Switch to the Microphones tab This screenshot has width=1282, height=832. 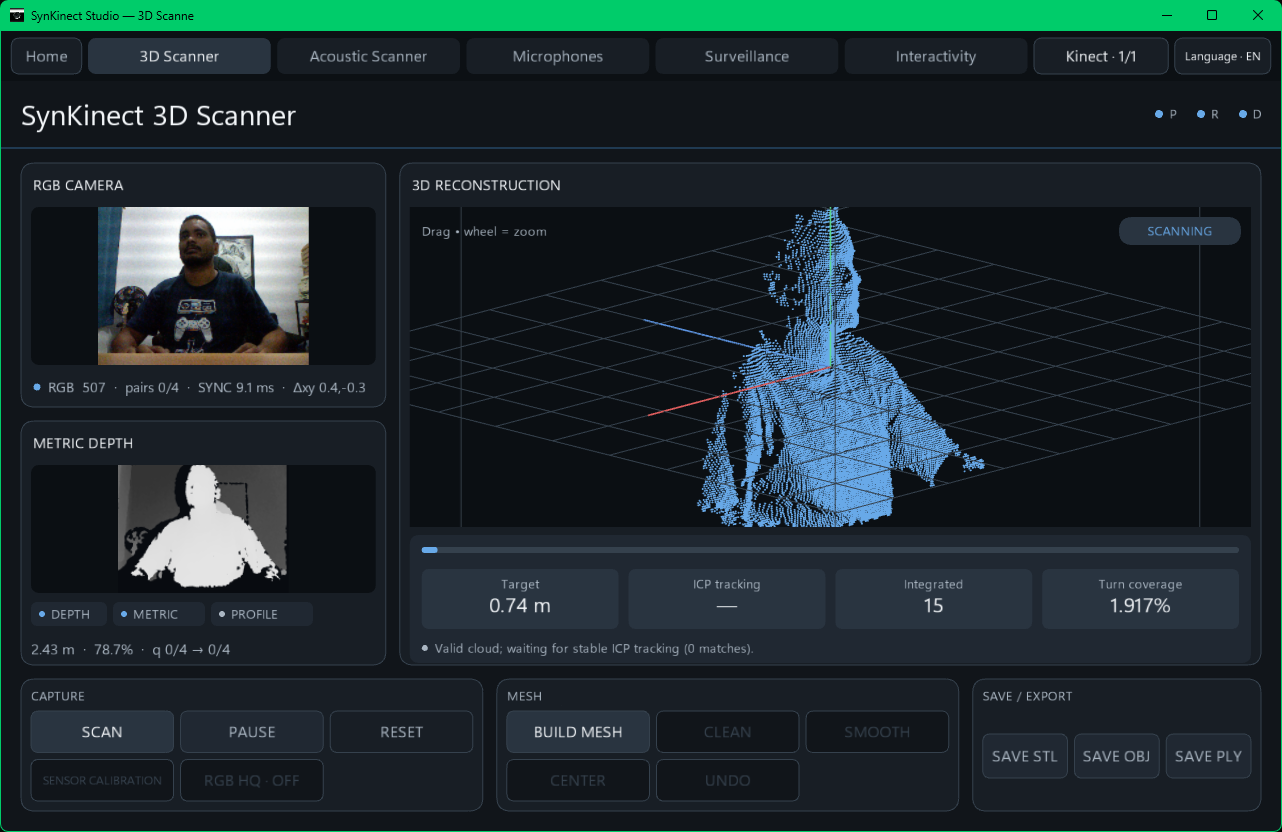coord(557,56)
